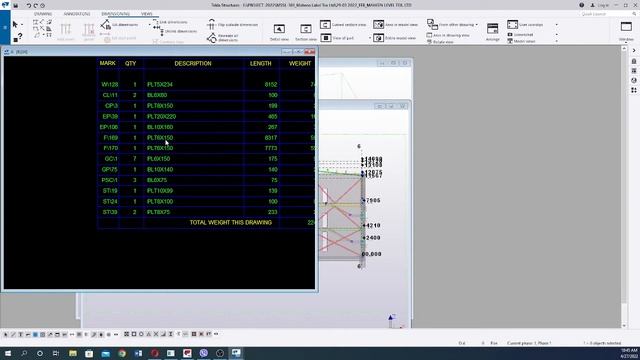Viewport: 640px width, 360px height.
Task: Expand the View of part dropdown arrow
Action: point(370,38)
